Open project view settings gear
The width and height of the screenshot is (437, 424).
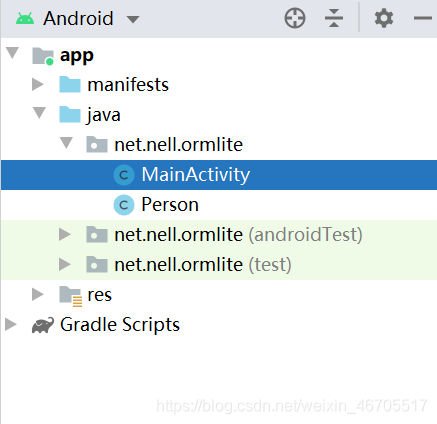(384, 18)
